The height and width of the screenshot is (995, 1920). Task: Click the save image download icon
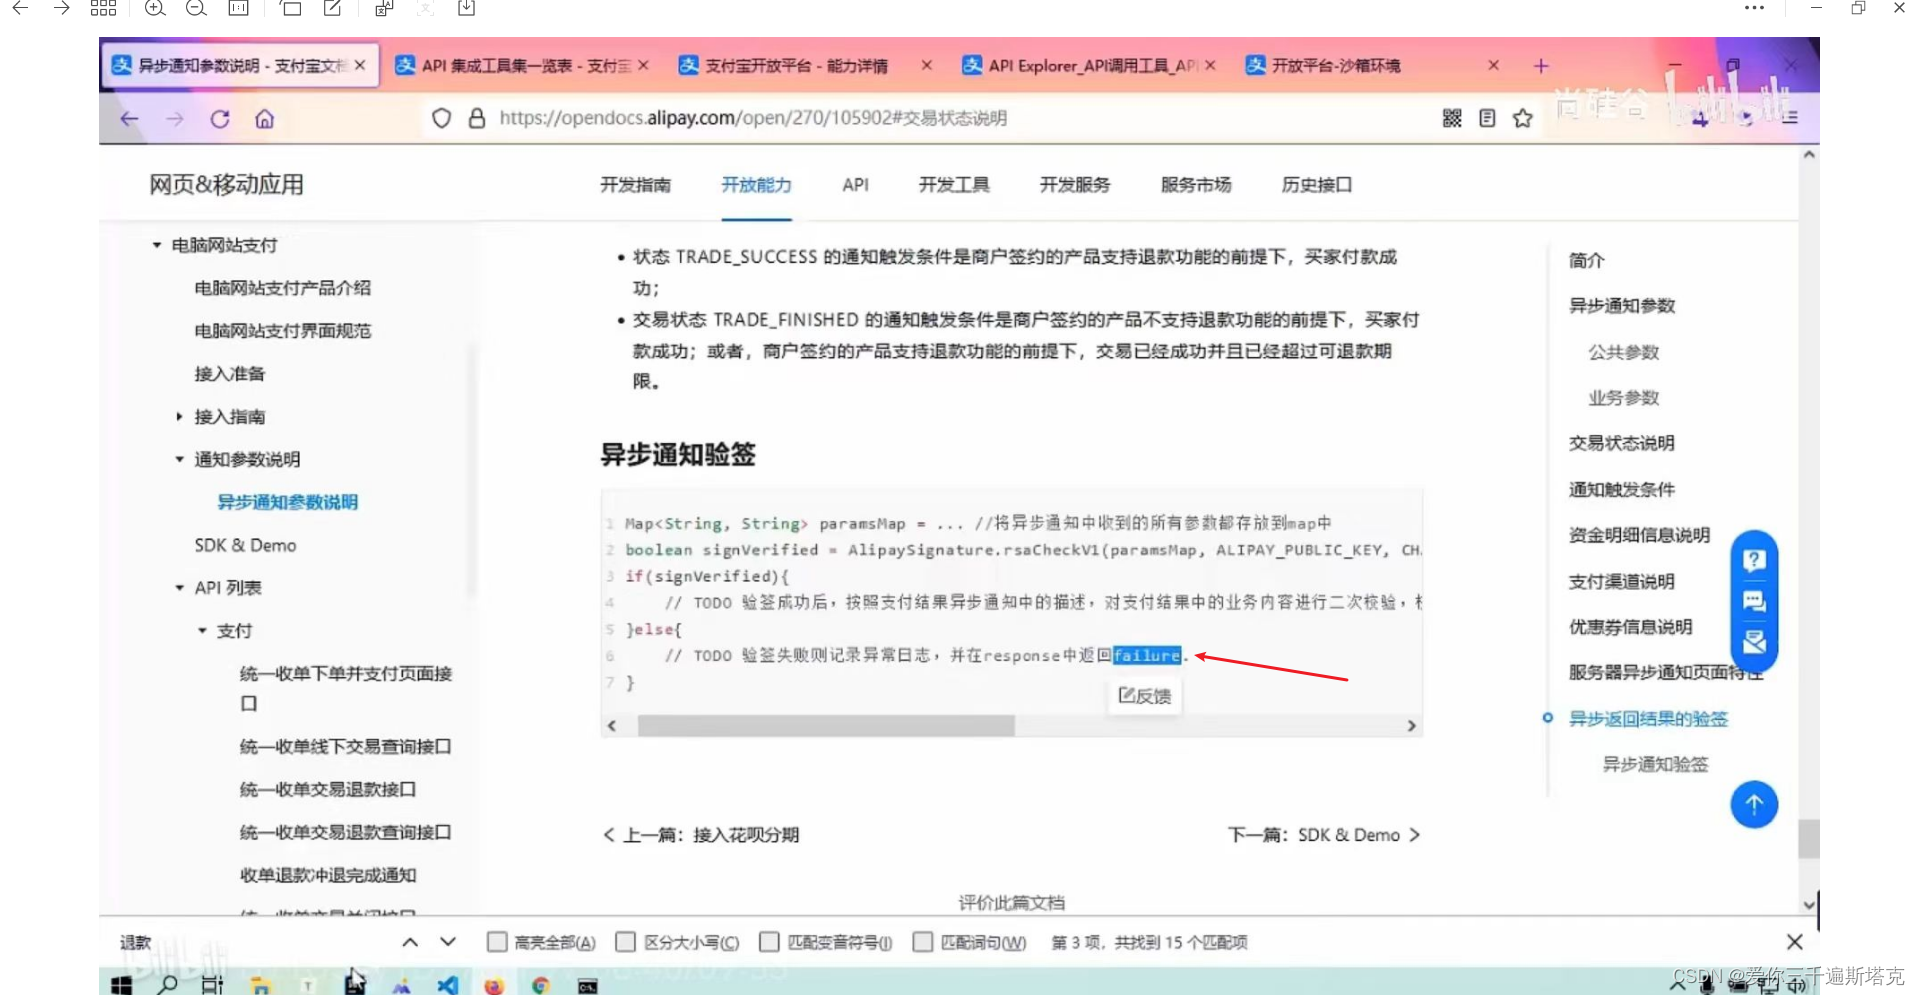(x=466, y=8)
